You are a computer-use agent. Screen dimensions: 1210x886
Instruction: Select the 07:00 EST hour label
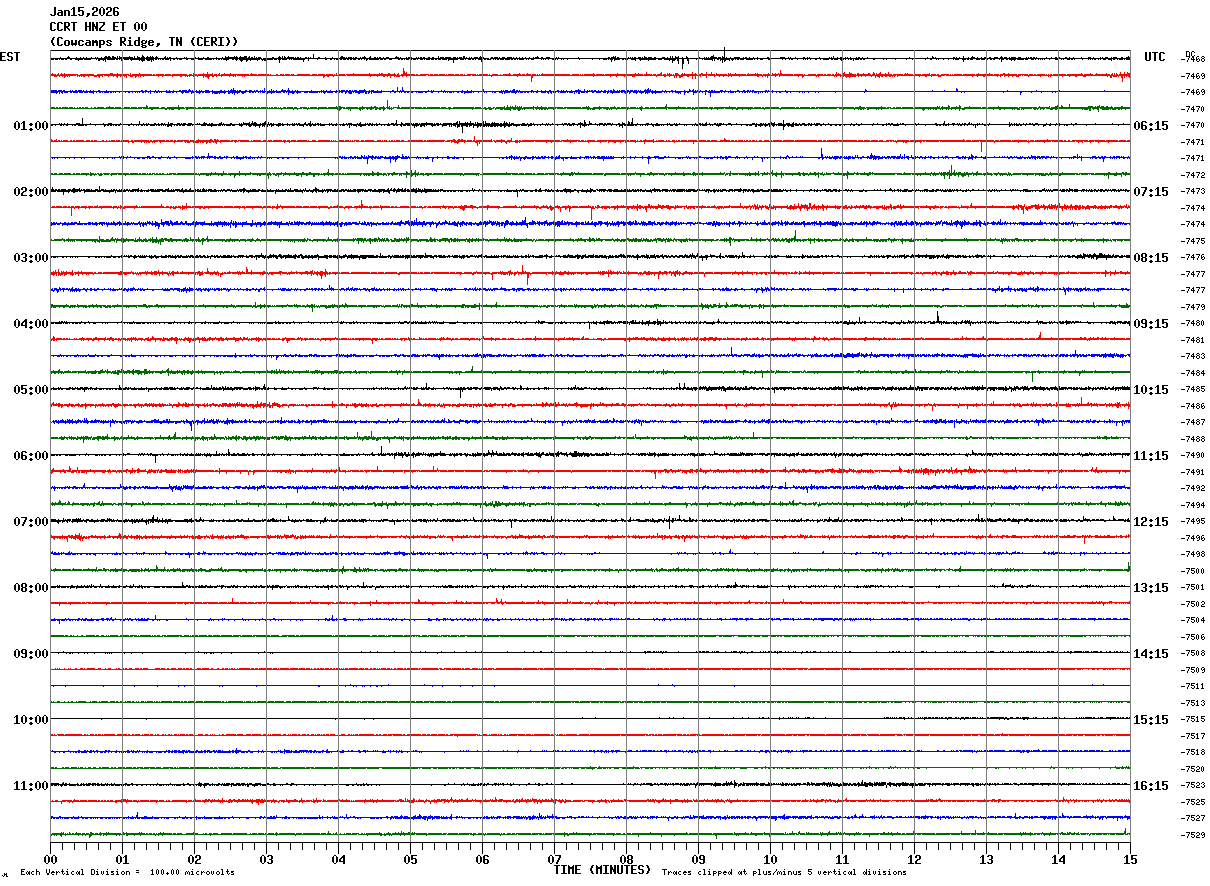[x=31, y=522]
